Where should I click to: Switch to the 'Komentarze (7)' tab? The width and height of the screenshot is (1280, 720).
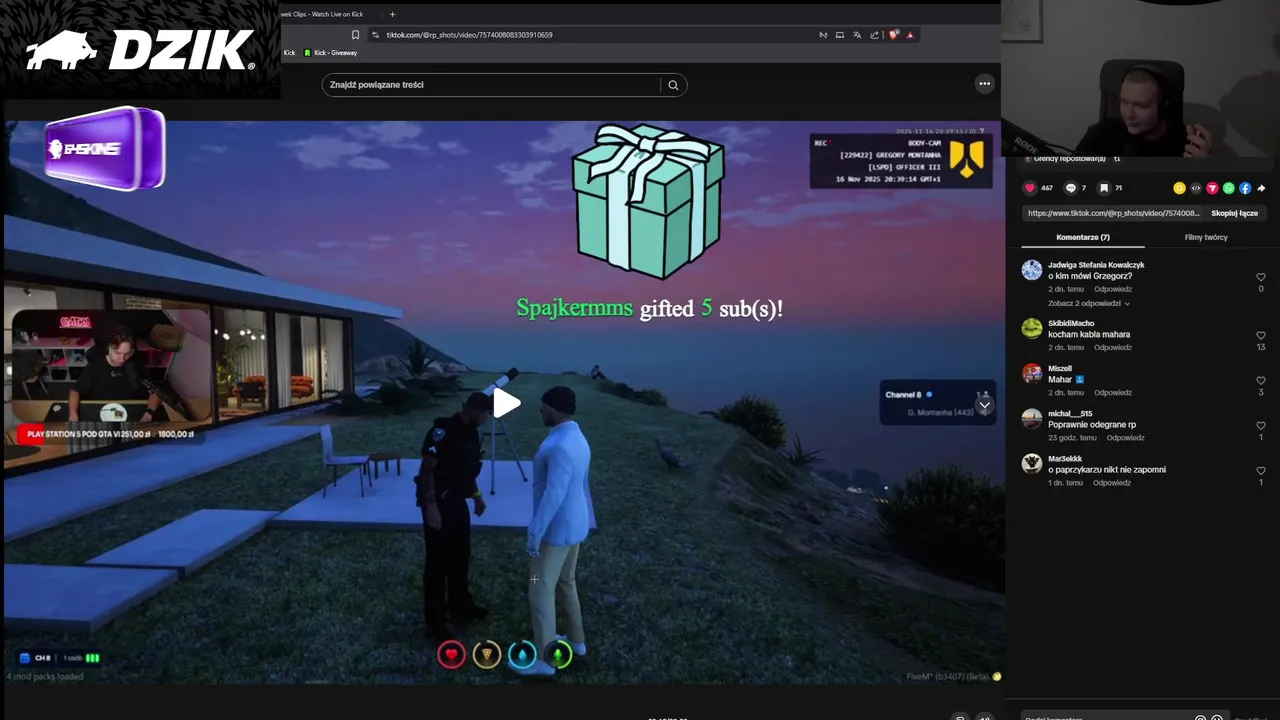pyautogui.click(x=1083, y=238)
